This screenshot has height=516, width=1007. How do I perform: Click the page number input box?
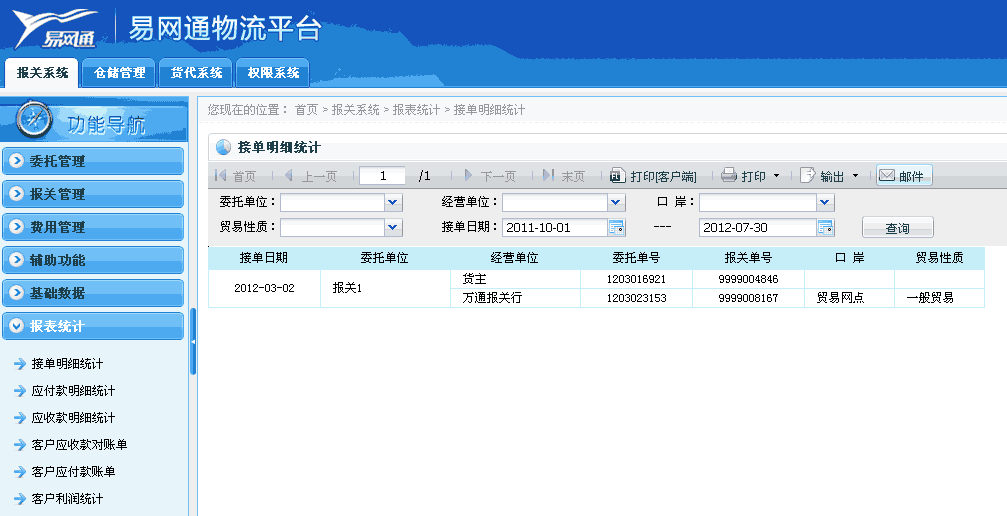click(383, 175)
